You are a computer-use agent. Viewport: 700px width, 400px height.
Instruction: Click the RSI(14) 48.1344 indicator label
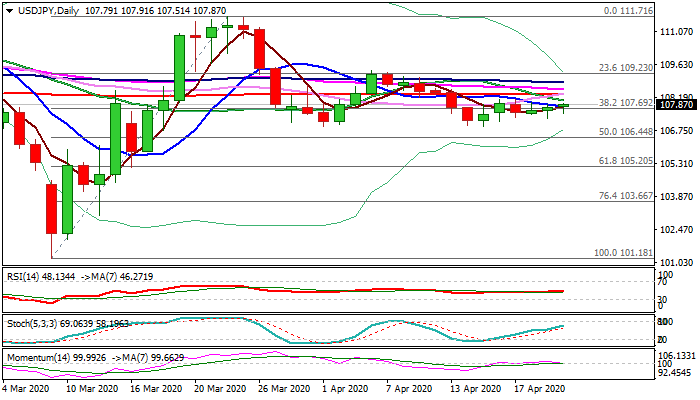pyautogui.click(x=41, y=277)
